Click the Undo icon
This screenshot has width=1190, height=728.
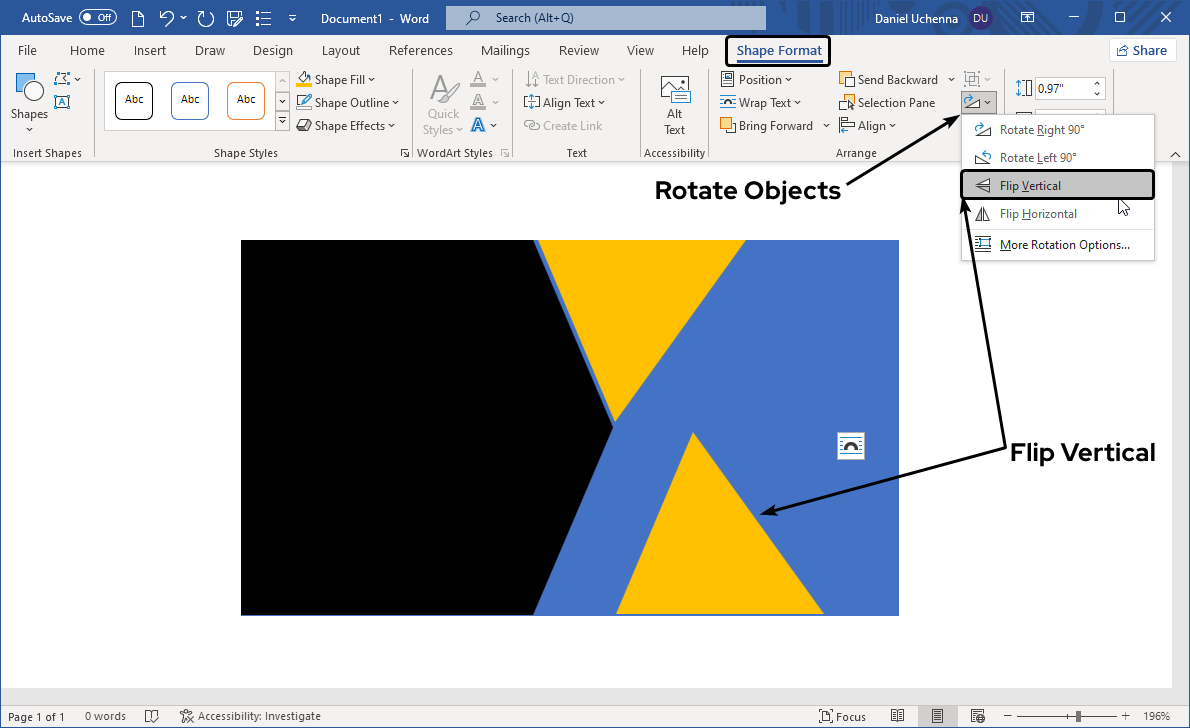point(167,18)
